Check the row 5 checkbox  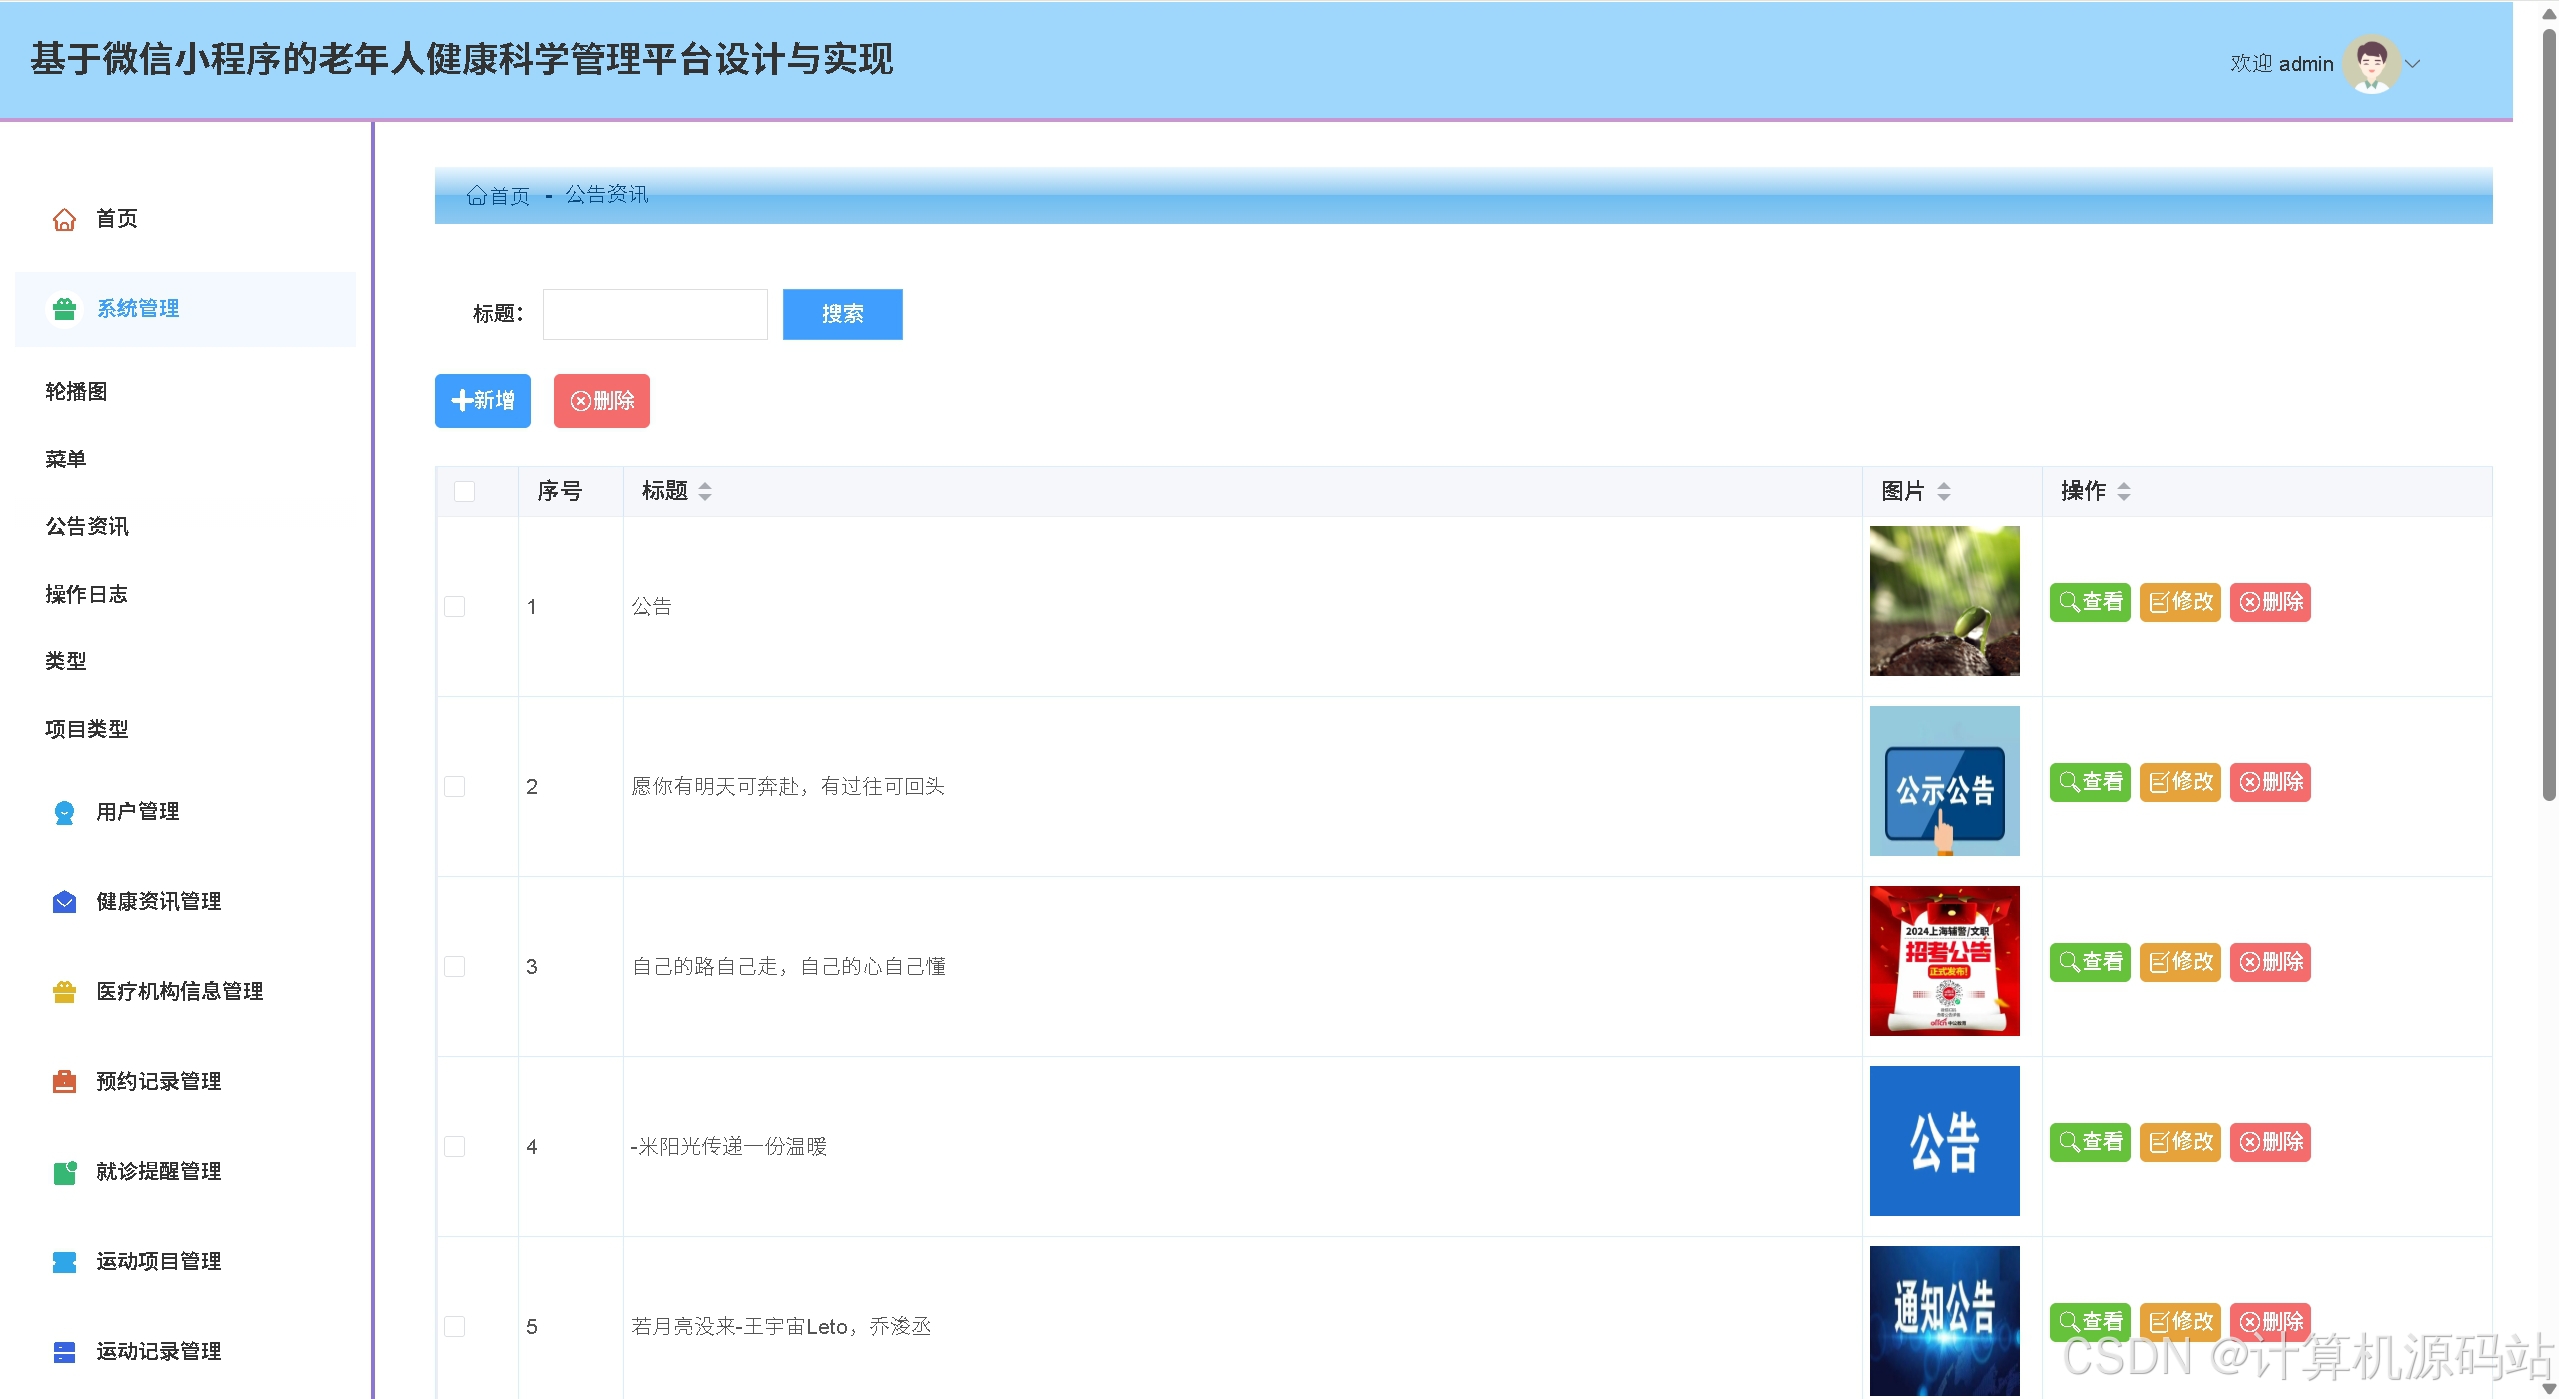coord(454,1326)
